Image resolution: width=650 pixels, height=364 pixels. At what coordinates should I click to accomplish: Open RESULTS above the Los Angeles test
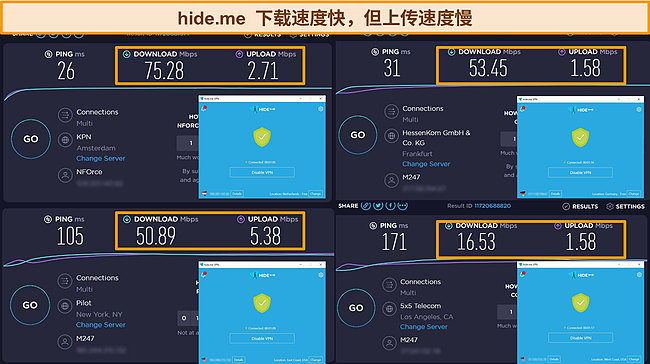(x=580, y=206)
